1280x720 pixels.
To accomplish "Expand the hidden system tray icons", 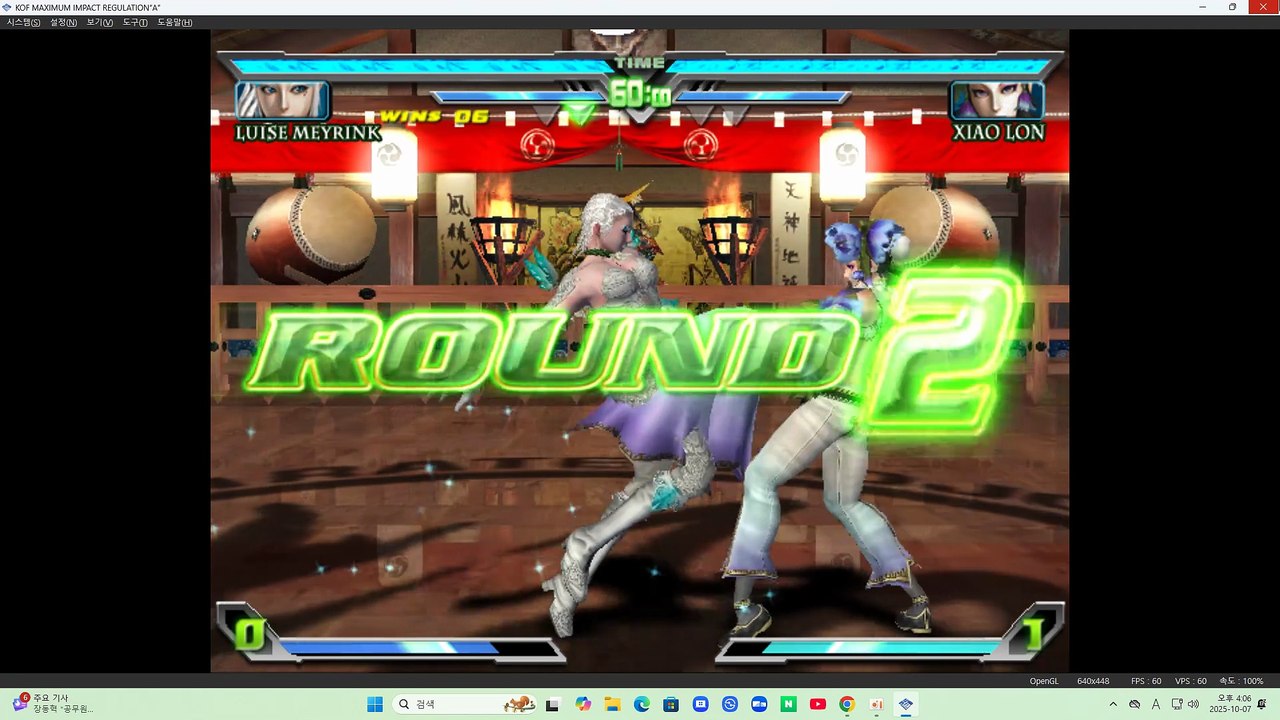I will (x=1113, y=704).
